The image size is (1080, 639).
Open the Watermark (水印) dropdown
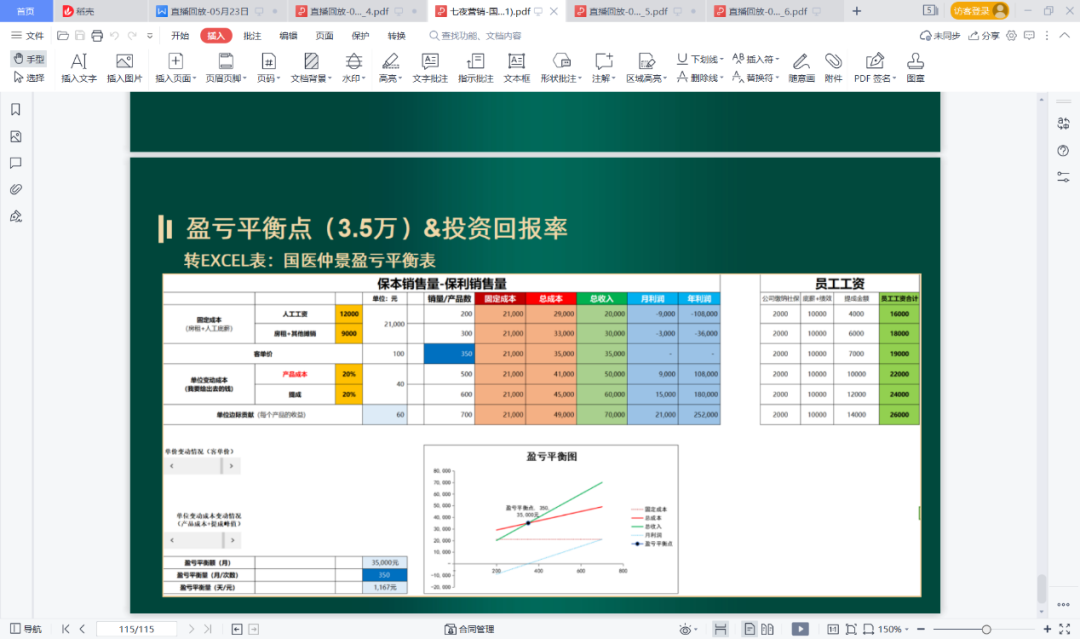point(353,68)
